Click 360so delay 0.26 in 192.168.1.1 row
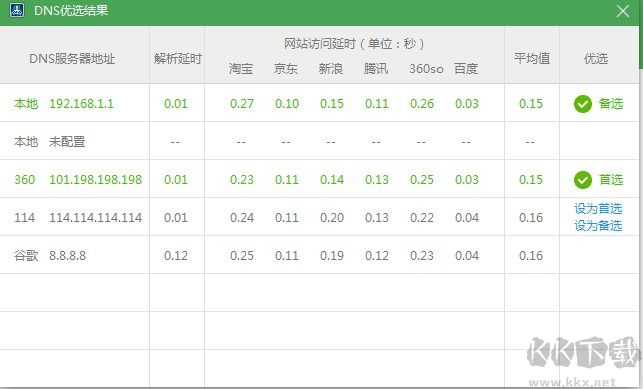The image size is (643, 389). 422,104
